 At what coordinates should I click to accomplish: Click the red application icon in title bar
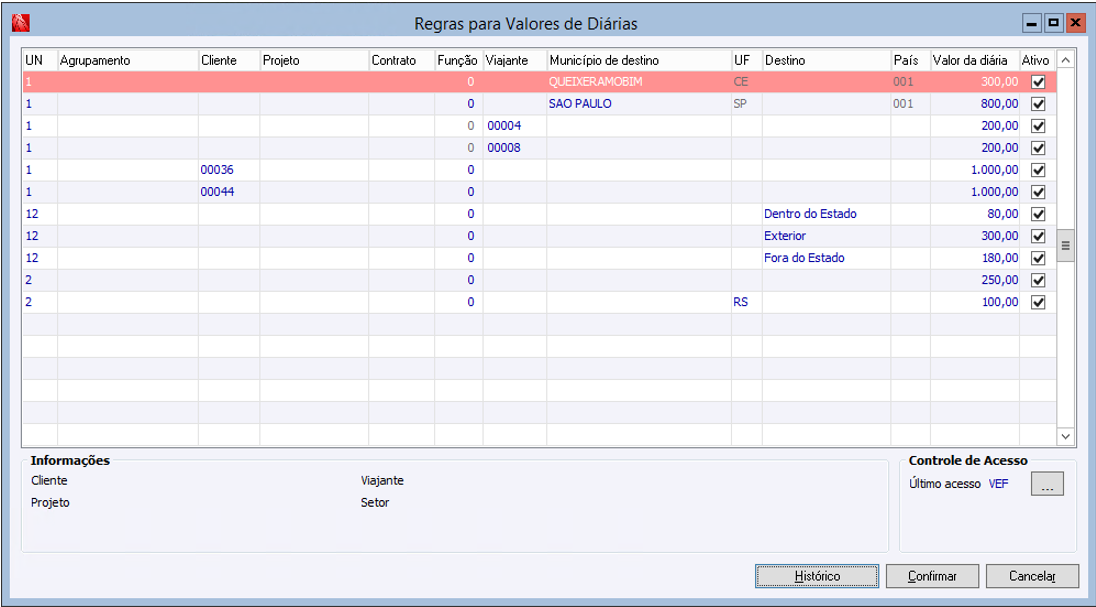(20, 24)
